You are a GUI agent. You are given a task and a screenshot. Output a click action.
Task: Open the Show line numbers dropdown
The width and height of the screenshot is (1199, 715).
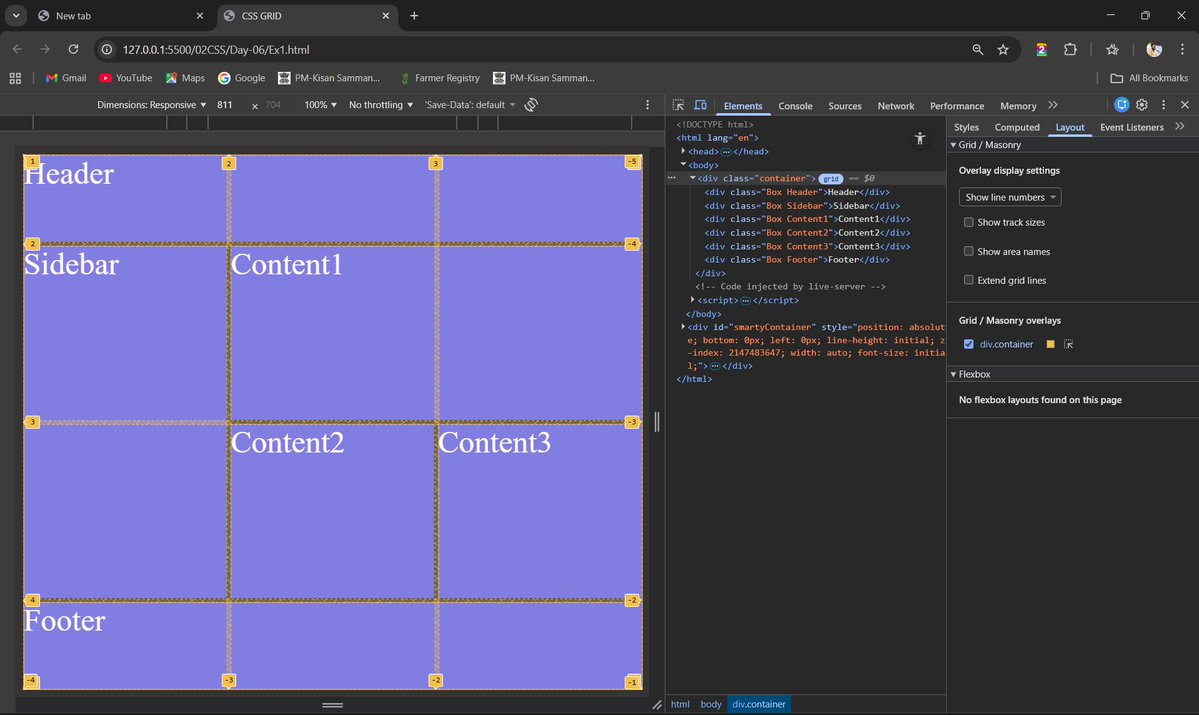coord(1009,197)
